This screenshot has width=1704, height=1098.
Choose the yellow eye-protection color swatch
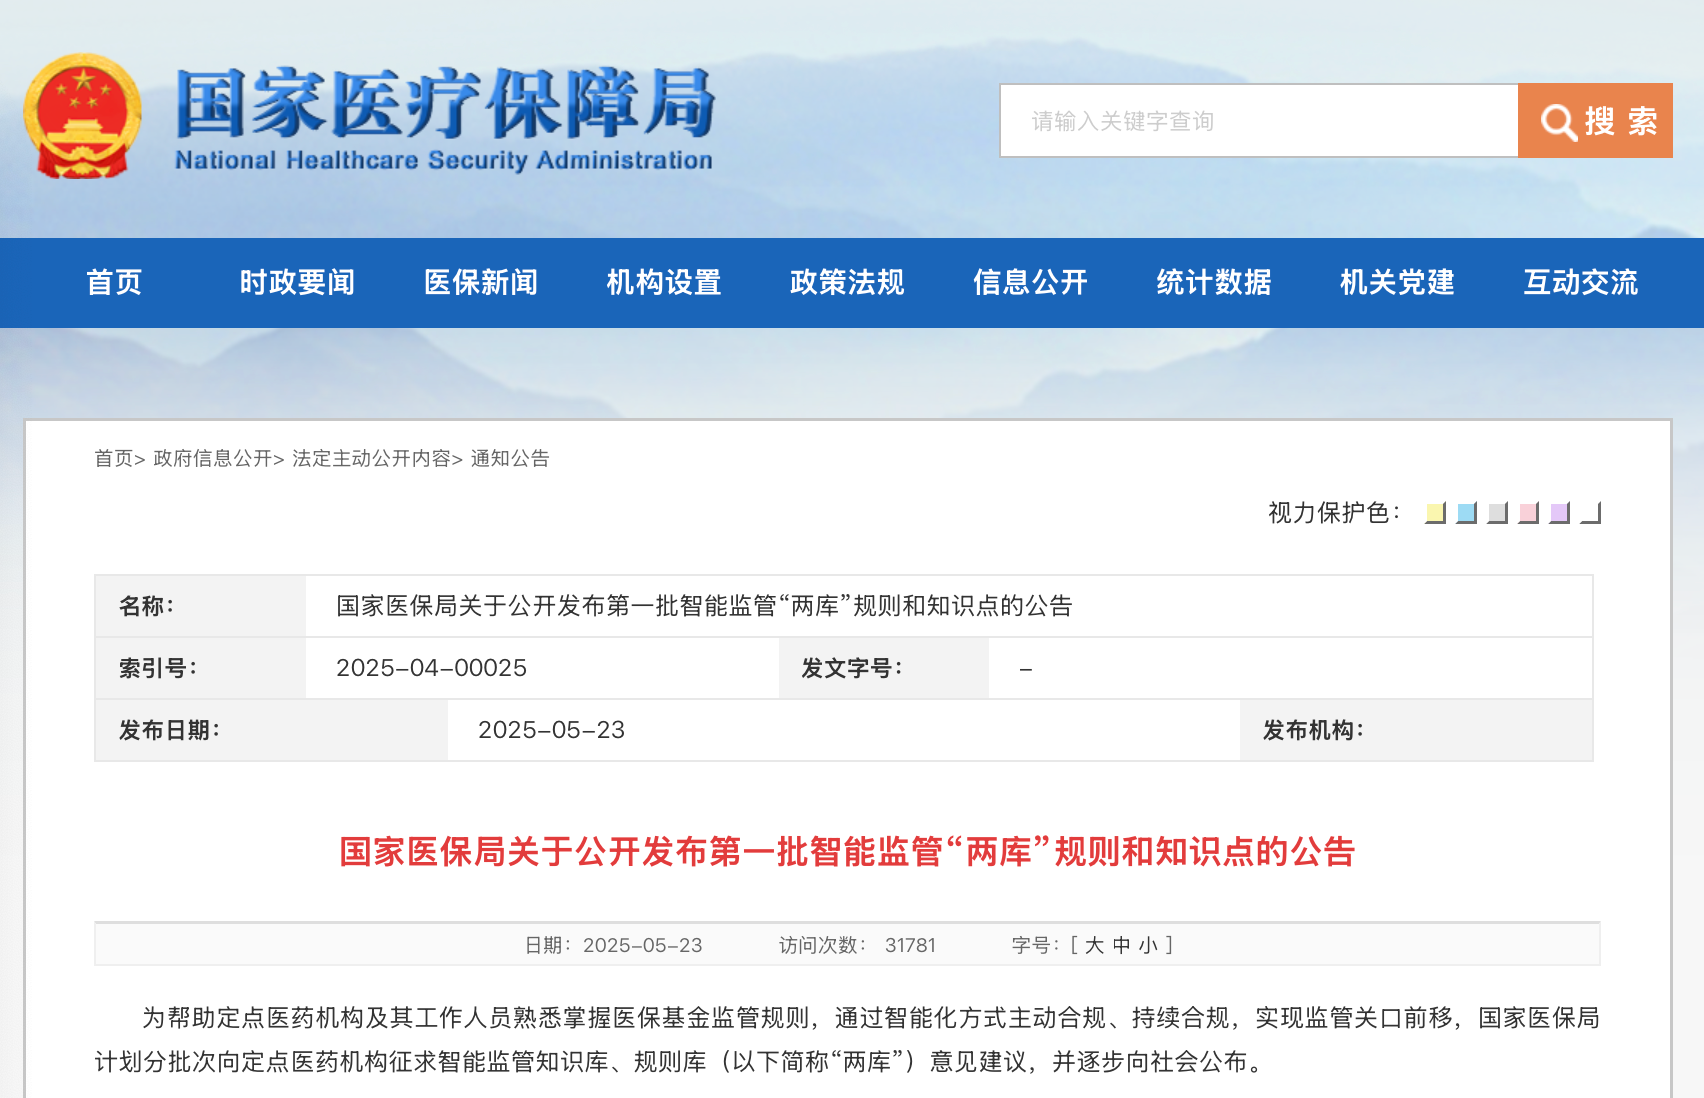click(1435, 513)
